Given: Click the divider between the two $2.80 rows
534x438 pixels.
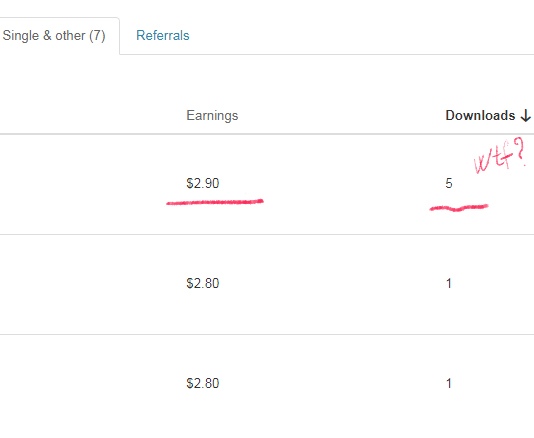Looking at the screenshot, I should pyautogui.click(x=267, y=334).
